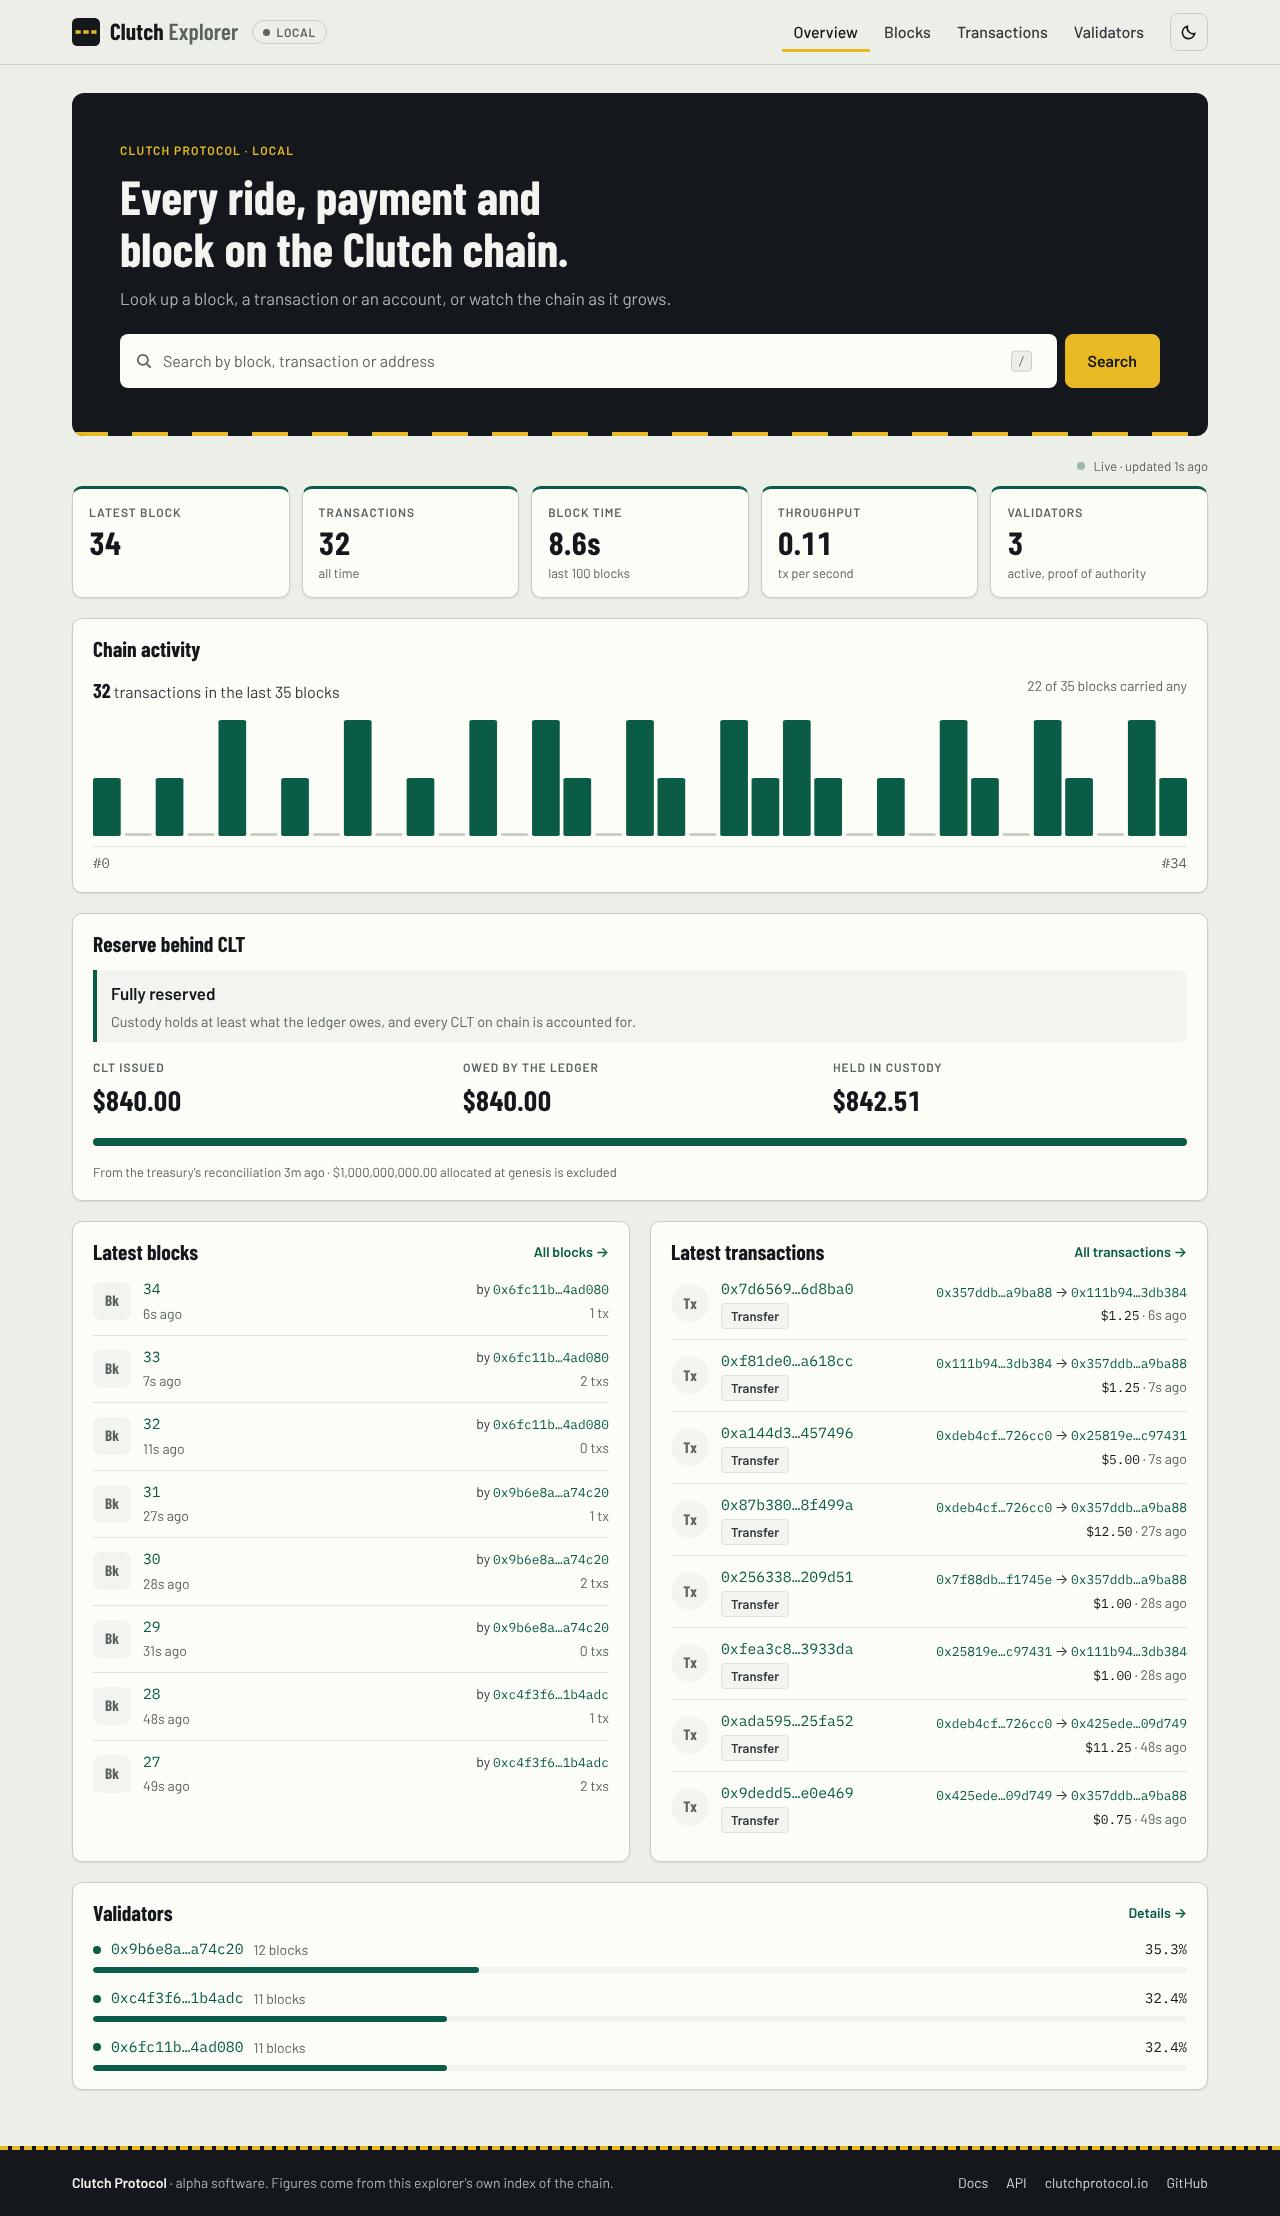The image size is (1280, 2216).
Task: Click the "Live · updated 1s ago" status
Action: 1142,467
